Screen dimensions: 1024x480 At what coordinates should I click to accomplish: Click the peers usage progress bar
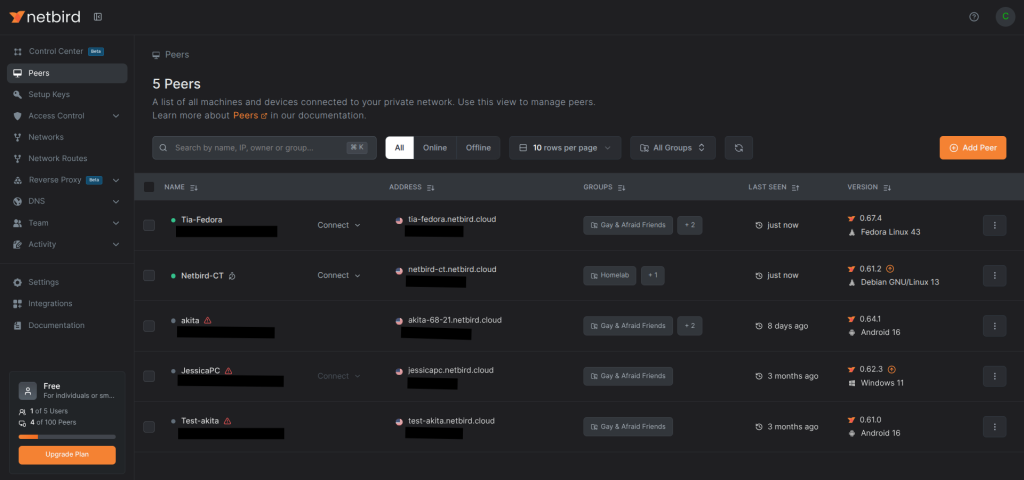point(67,437)
